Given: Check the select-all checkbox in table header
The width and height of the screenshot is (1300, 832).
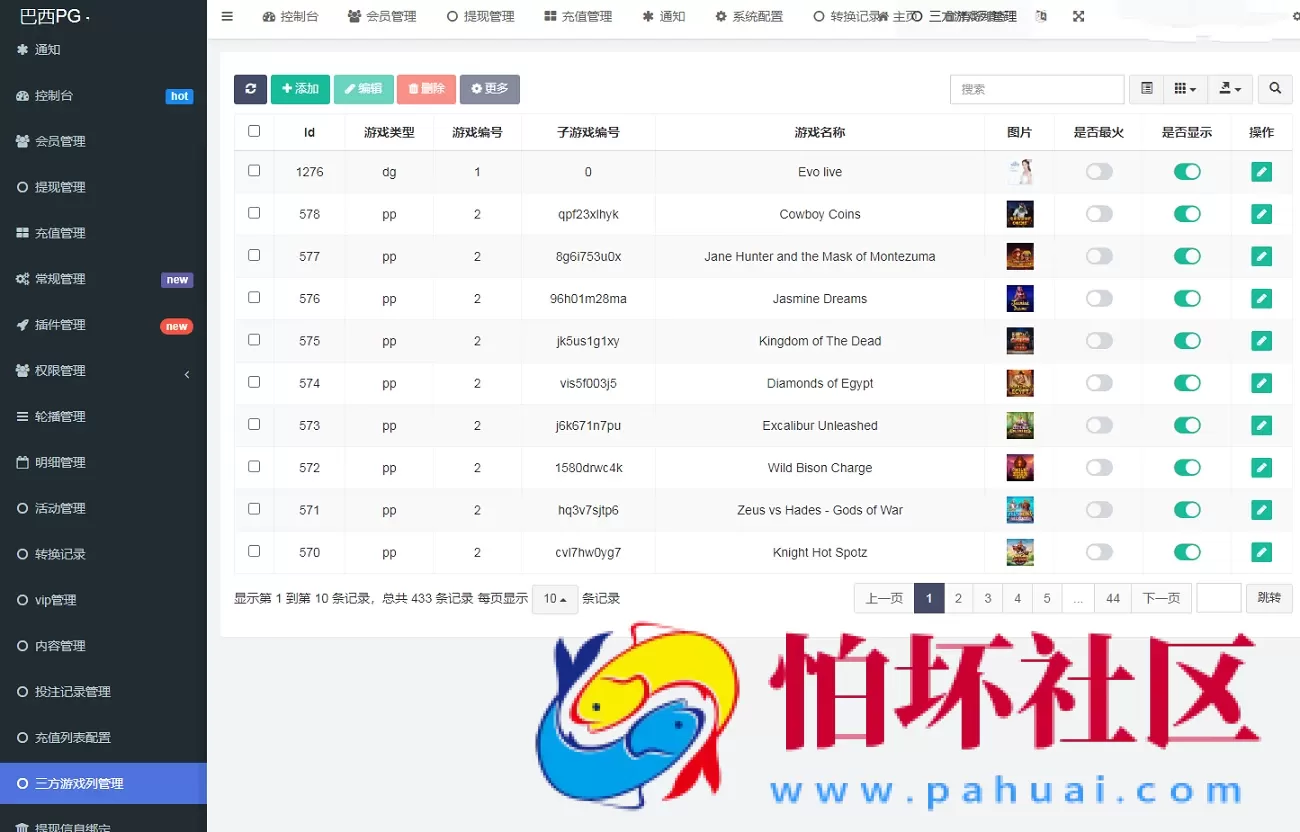Looking at the screenshot, I should coord(254,130).
